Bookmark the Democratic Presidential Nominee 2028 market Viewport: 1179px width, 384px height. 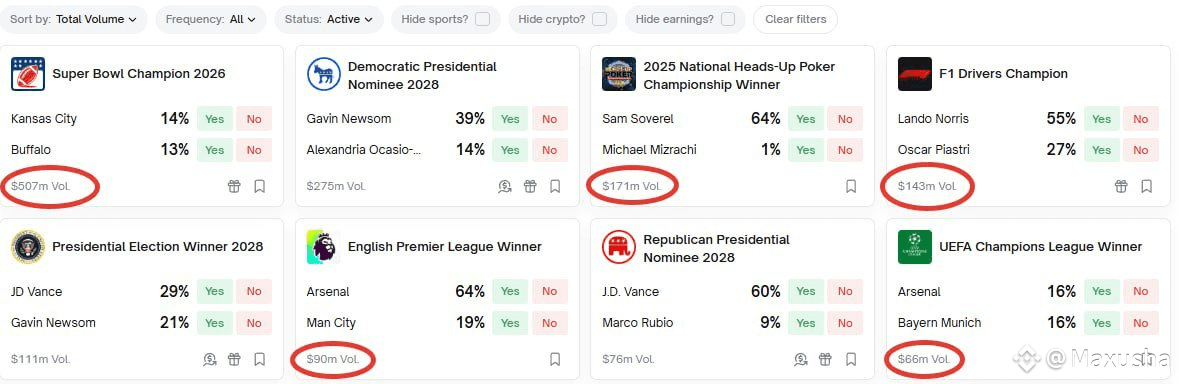(x=555, y=186)
